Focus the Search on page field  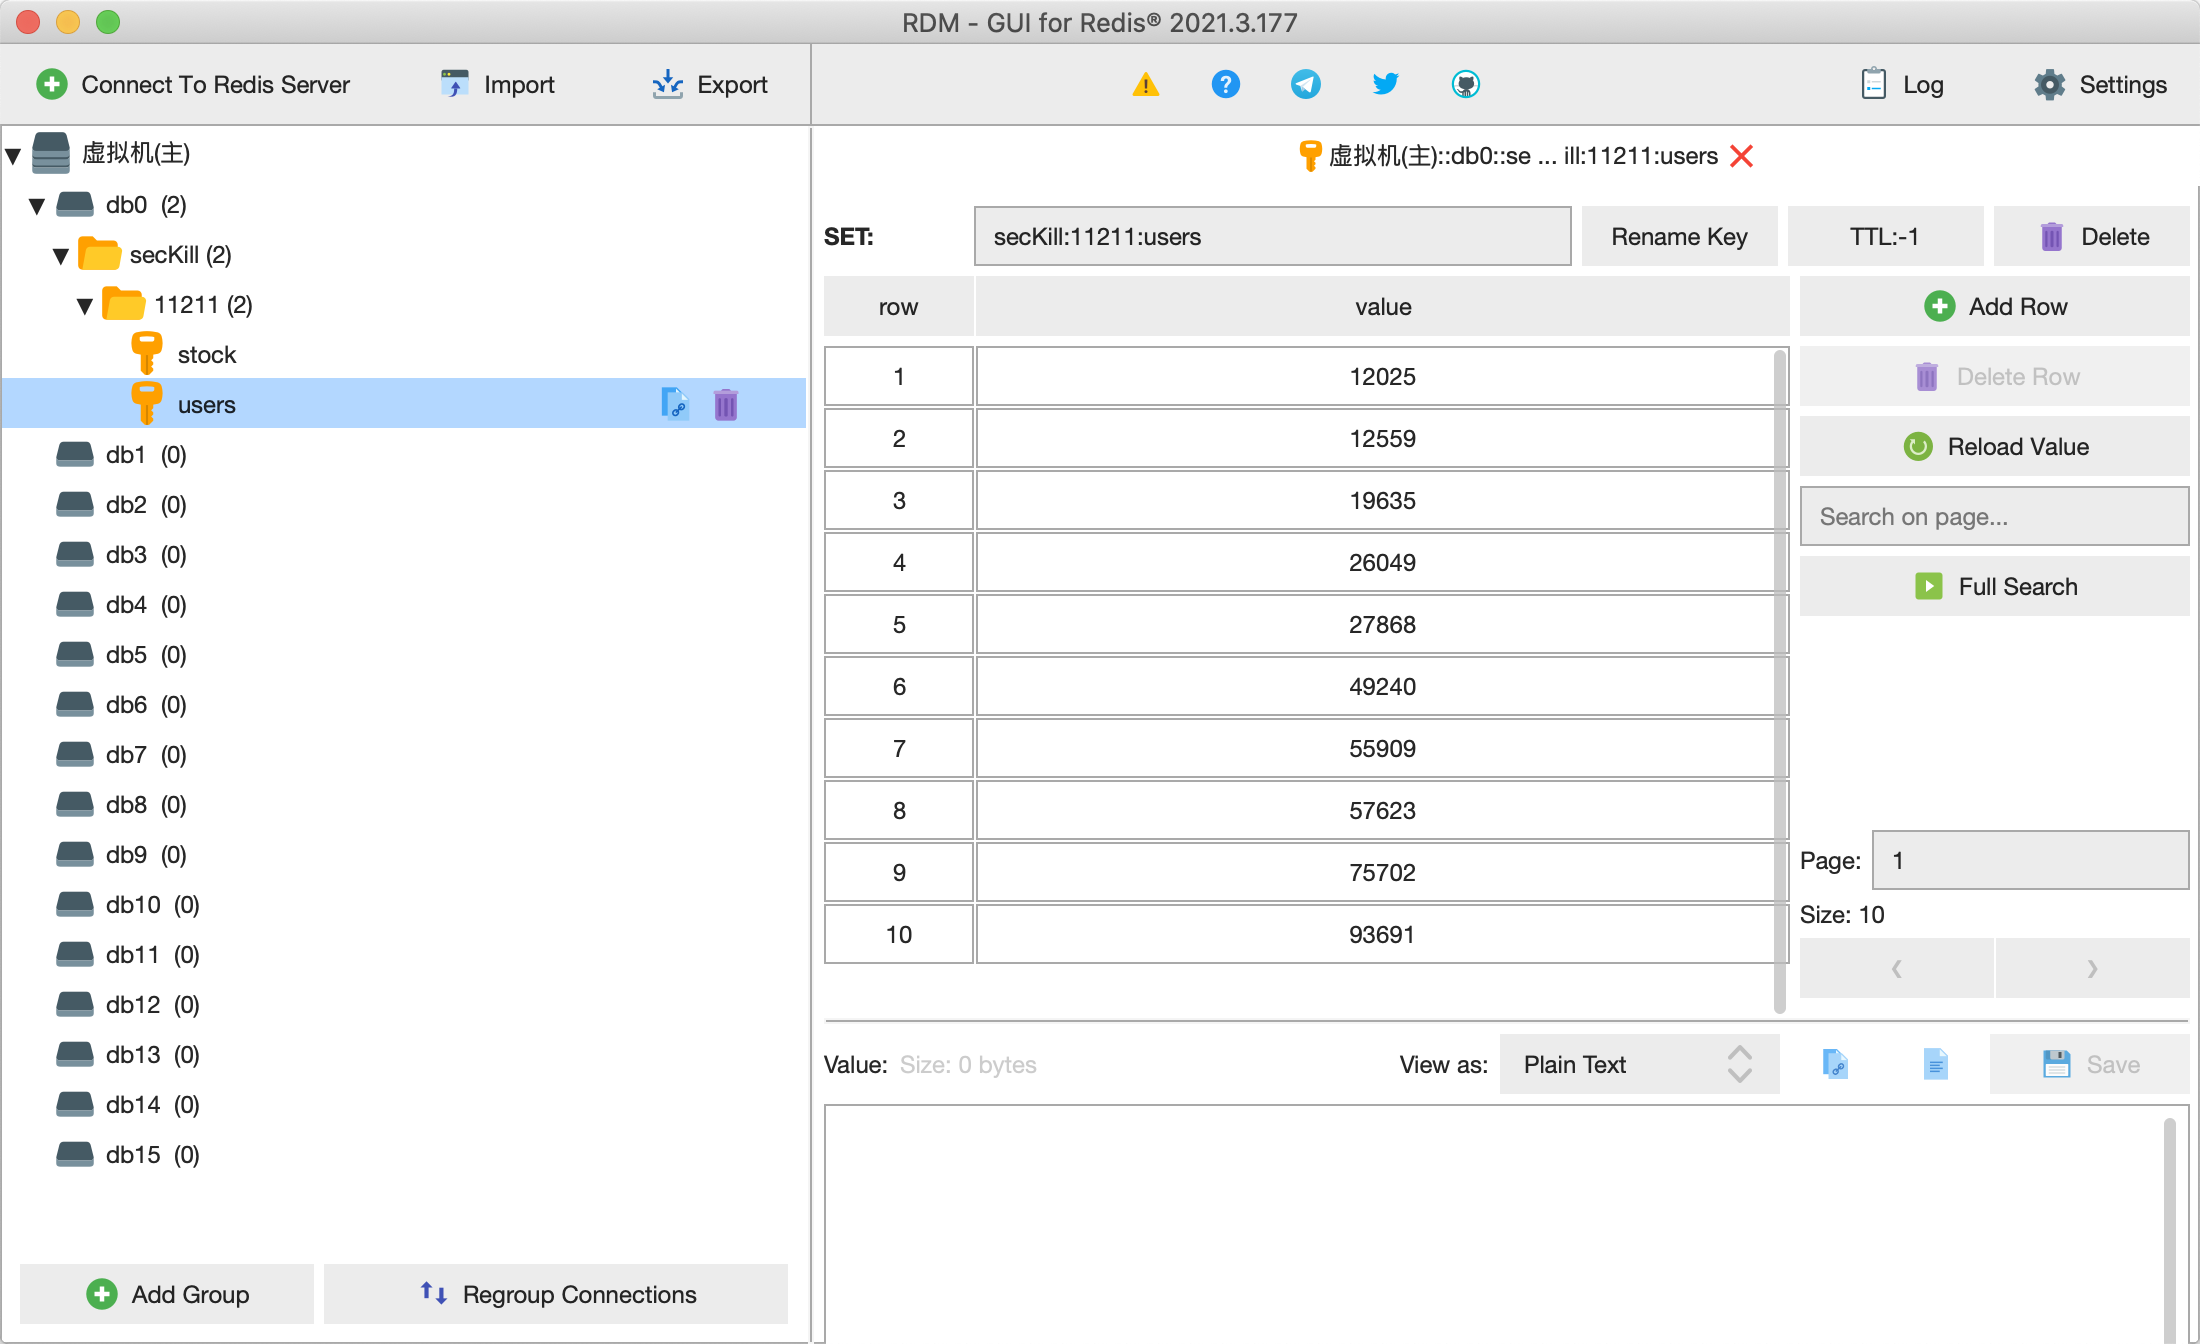1994,517
